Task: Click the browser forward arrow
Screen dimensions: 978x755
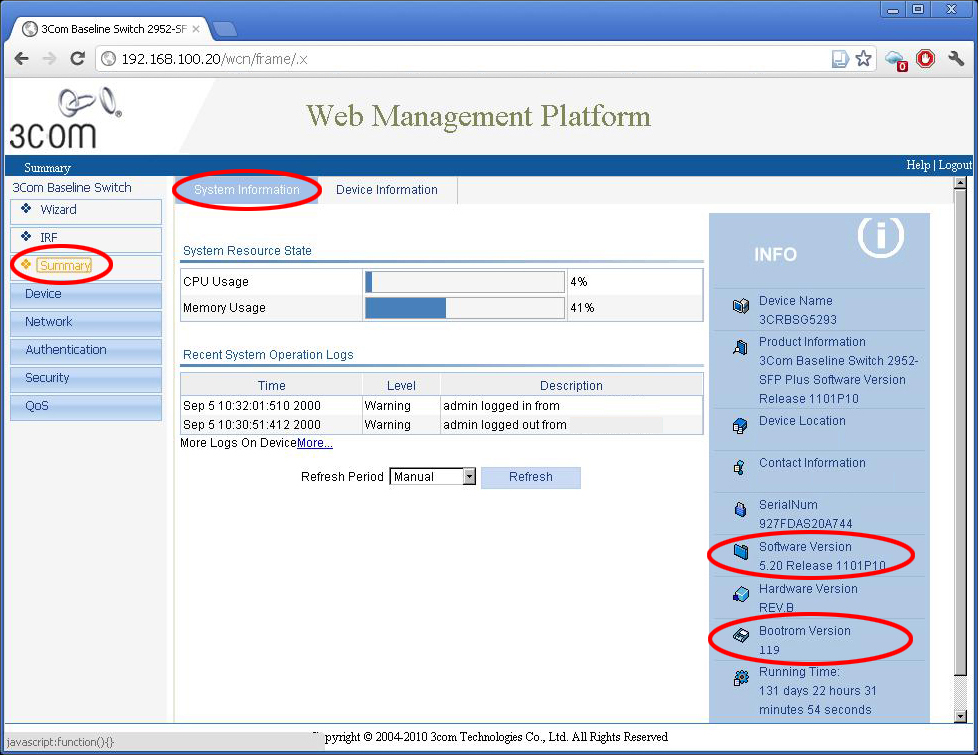Action: (x=49, y=59)
